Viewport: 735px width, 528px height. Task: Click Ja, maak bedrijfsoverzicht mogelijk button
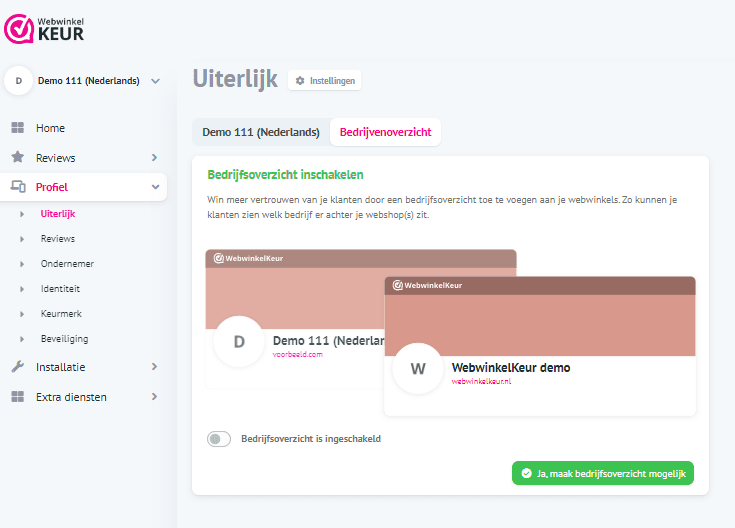tap(602, 473)
